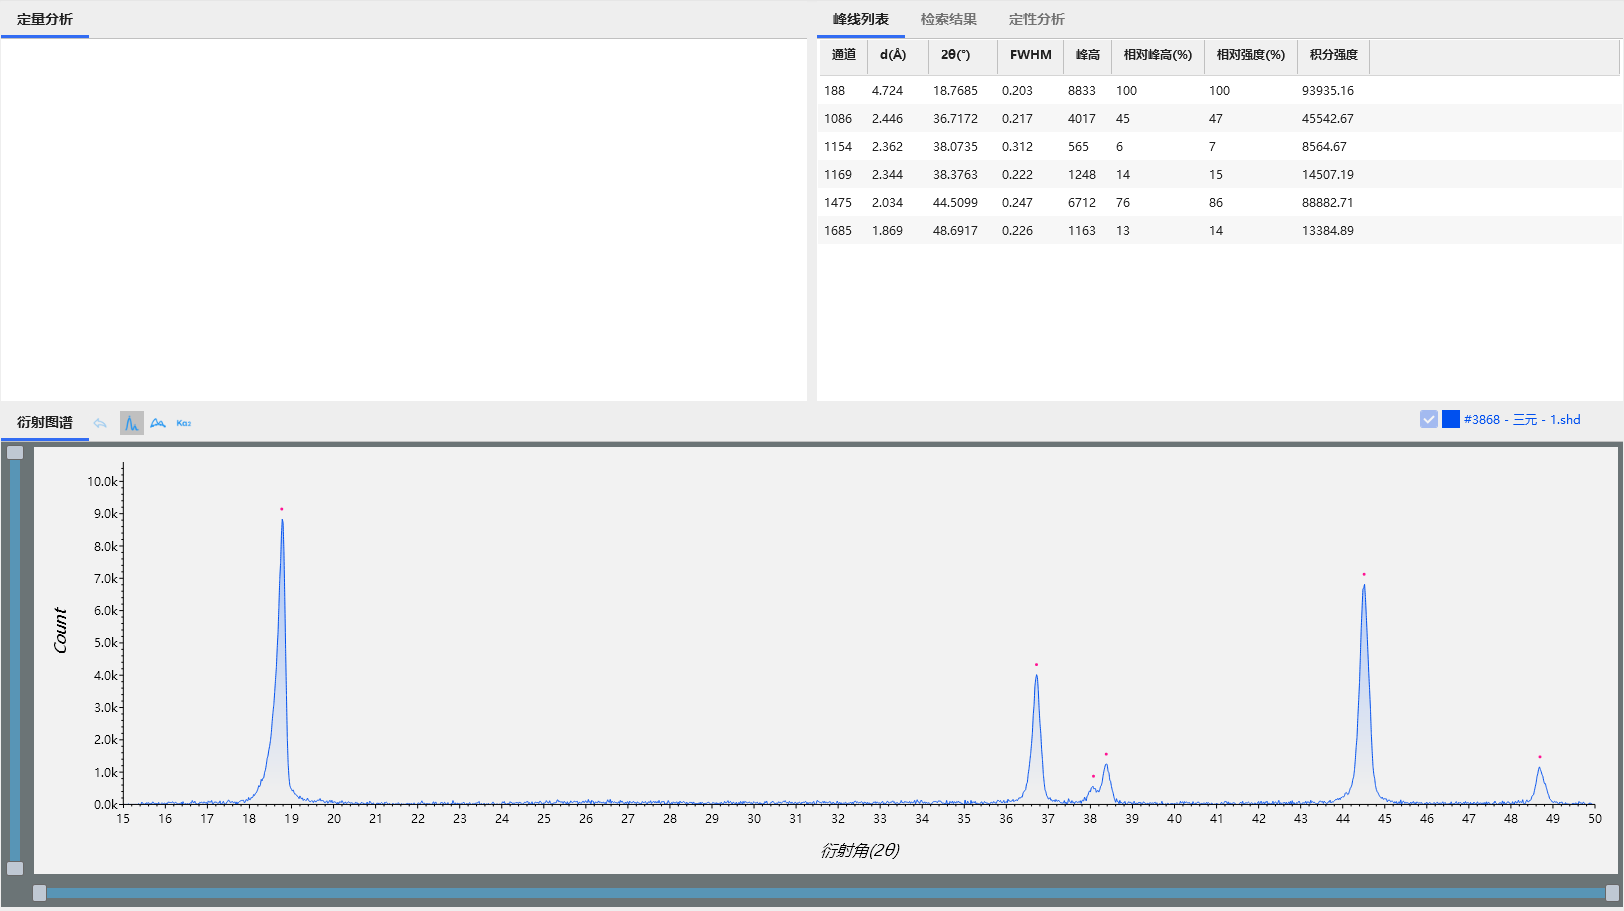Sort the peak list by the 2θ(°) column header
Screen dimensions: 1624x911
click(x=955, y=55)
